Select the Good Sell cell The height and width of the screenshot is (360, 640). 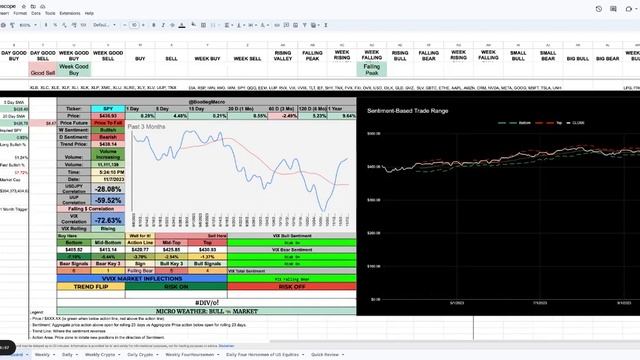click(43, 69)
